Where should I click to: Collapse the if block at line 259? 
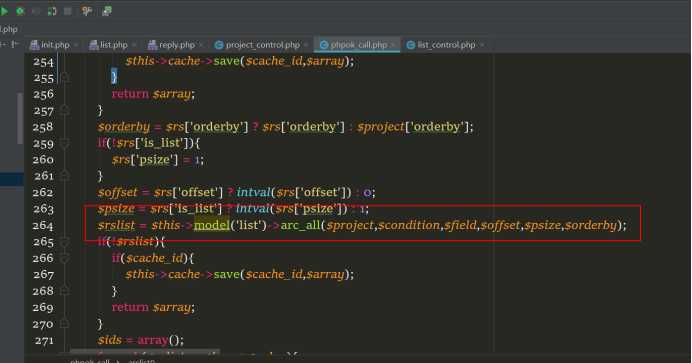[64, 143]
